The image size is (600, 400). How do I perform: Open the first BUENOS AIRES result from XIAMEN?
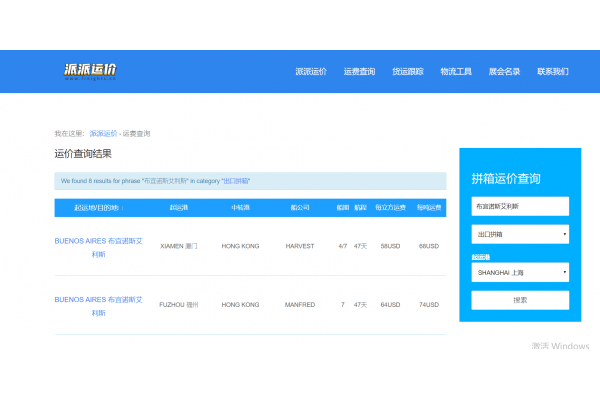(98, 245)
